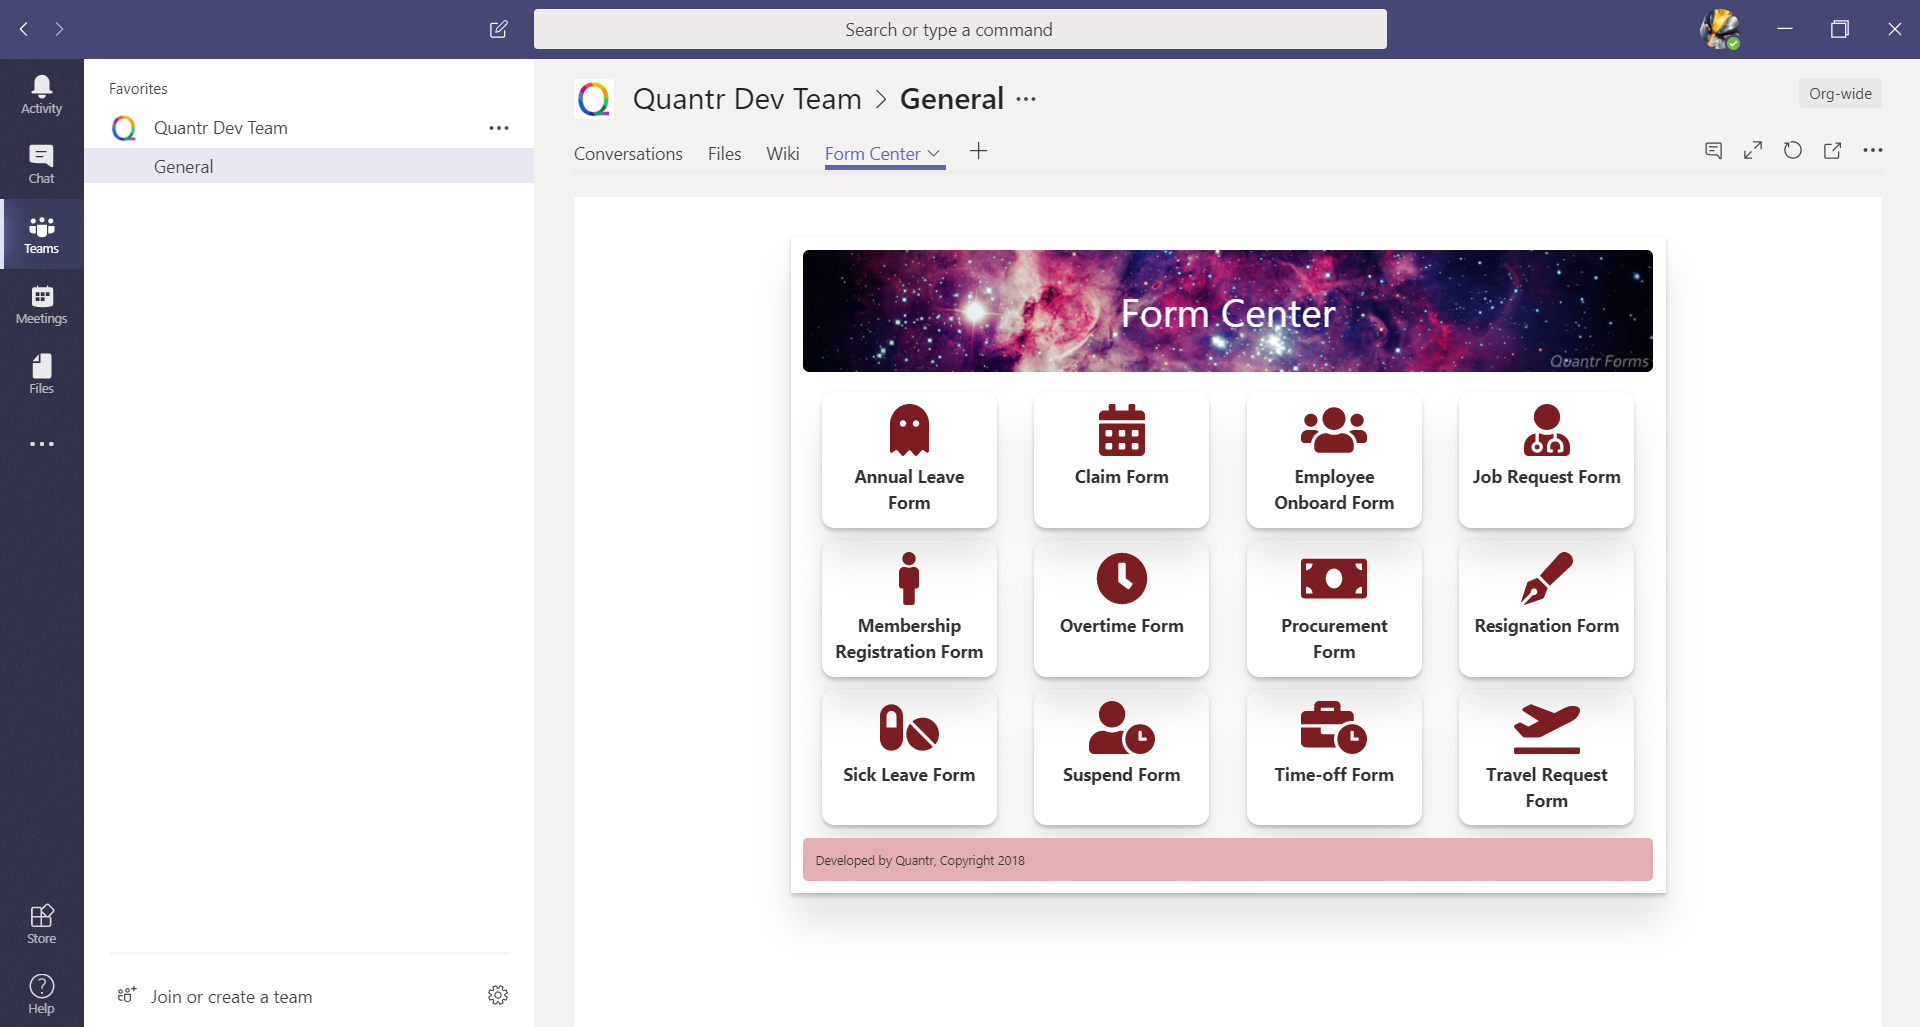Click the Quantr Dev Team header logo
The width and height of the screenshot is (1920, 1027).
[594, 99]
